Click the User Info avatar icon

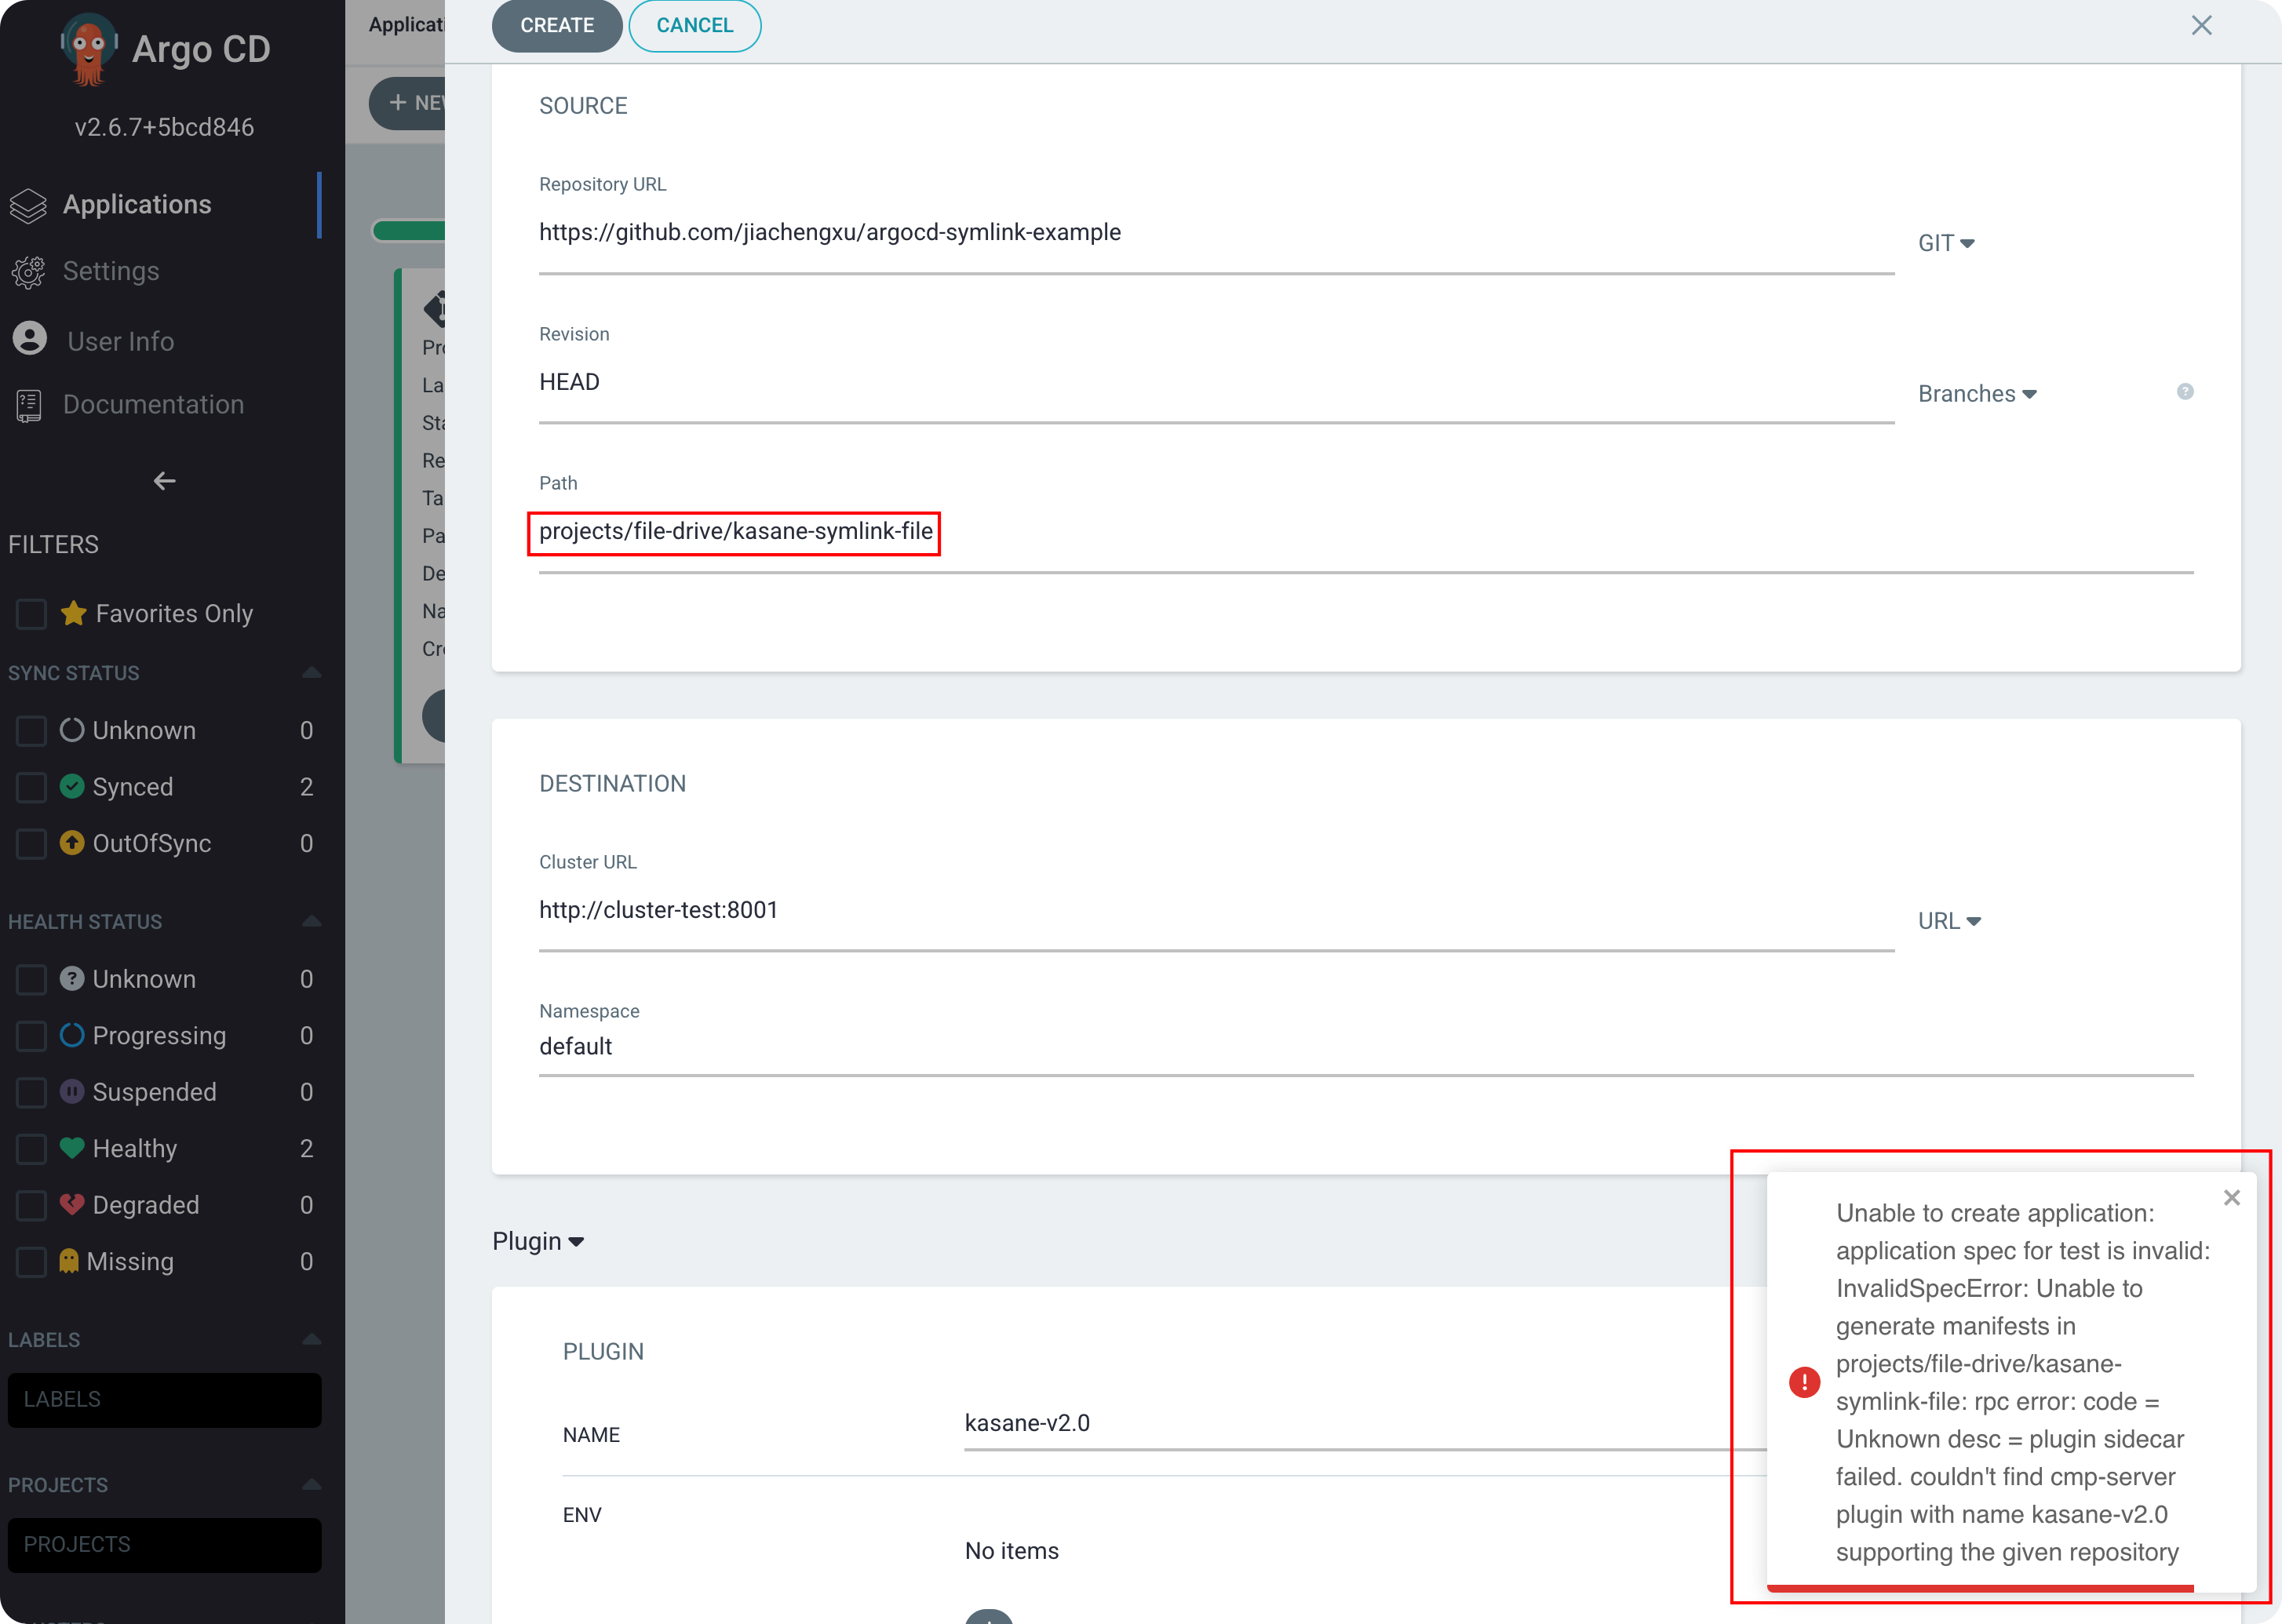point(29,339)
